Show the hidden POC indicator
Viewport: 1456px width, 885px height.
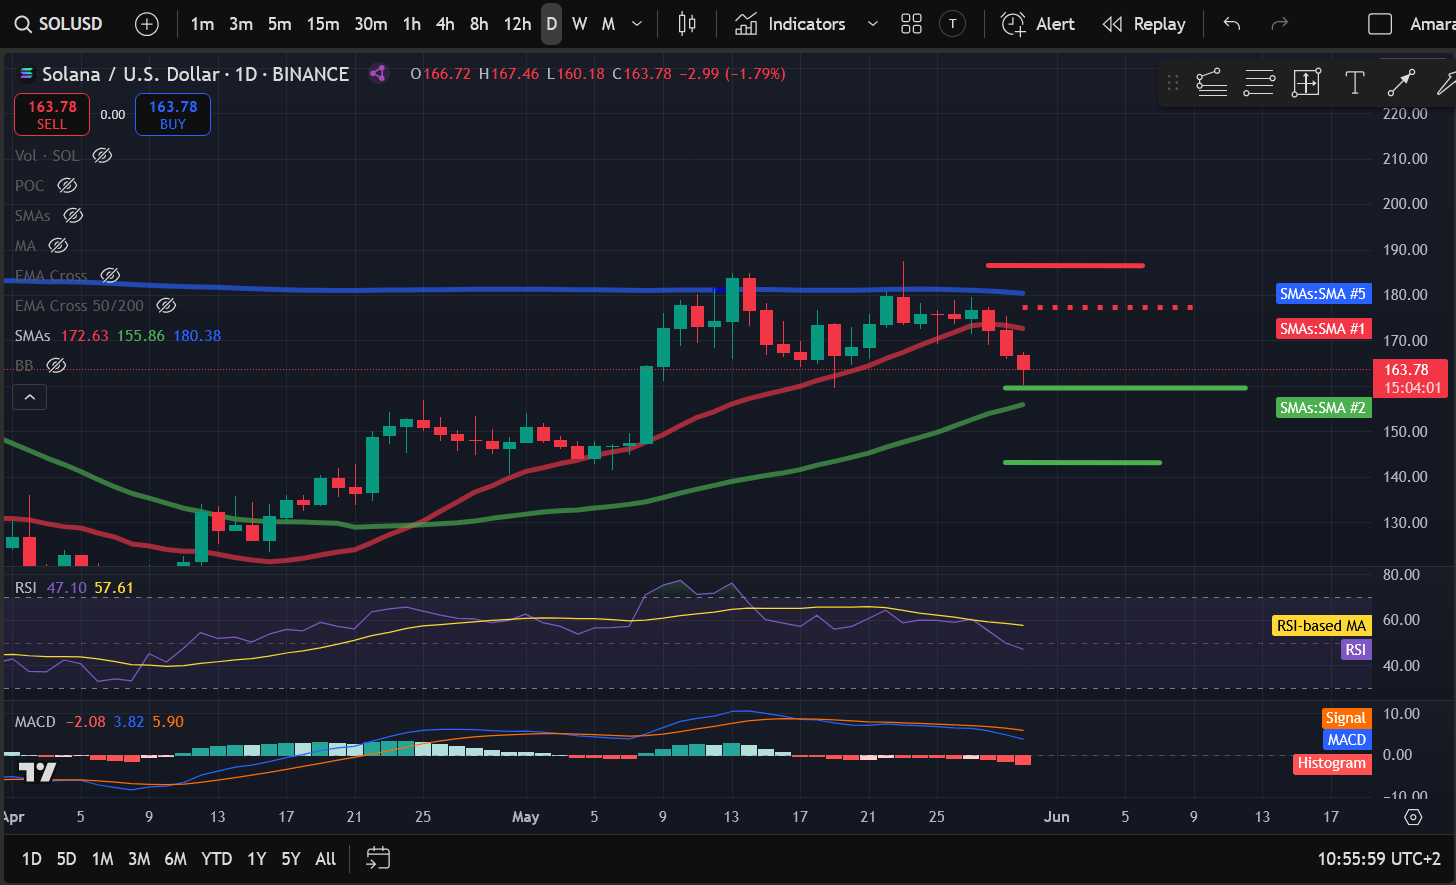pyautogui.click(x=67, y=185)
